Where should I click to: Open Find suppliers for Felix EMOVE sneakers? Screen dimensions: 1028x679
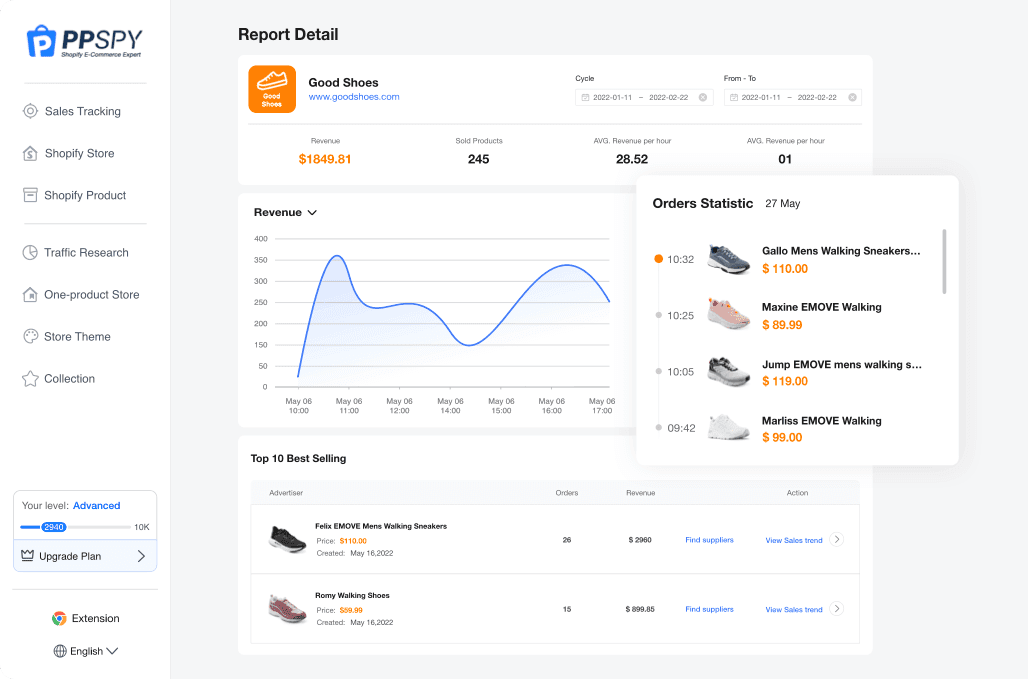709,539
